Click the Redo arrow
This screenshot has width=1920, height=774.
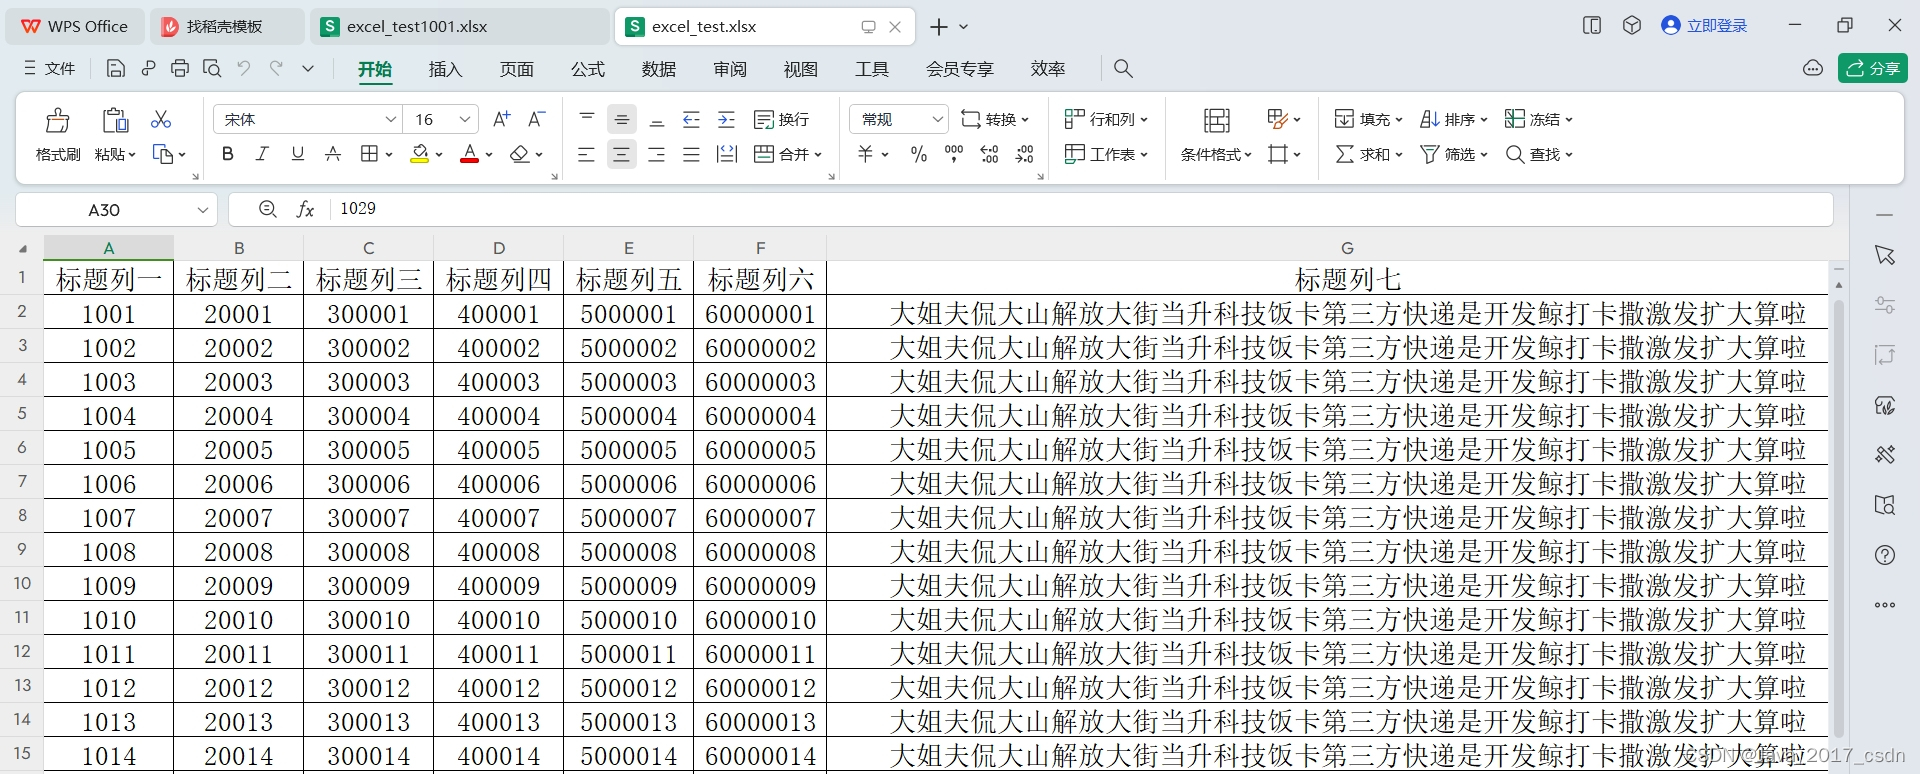coord(276,68)
